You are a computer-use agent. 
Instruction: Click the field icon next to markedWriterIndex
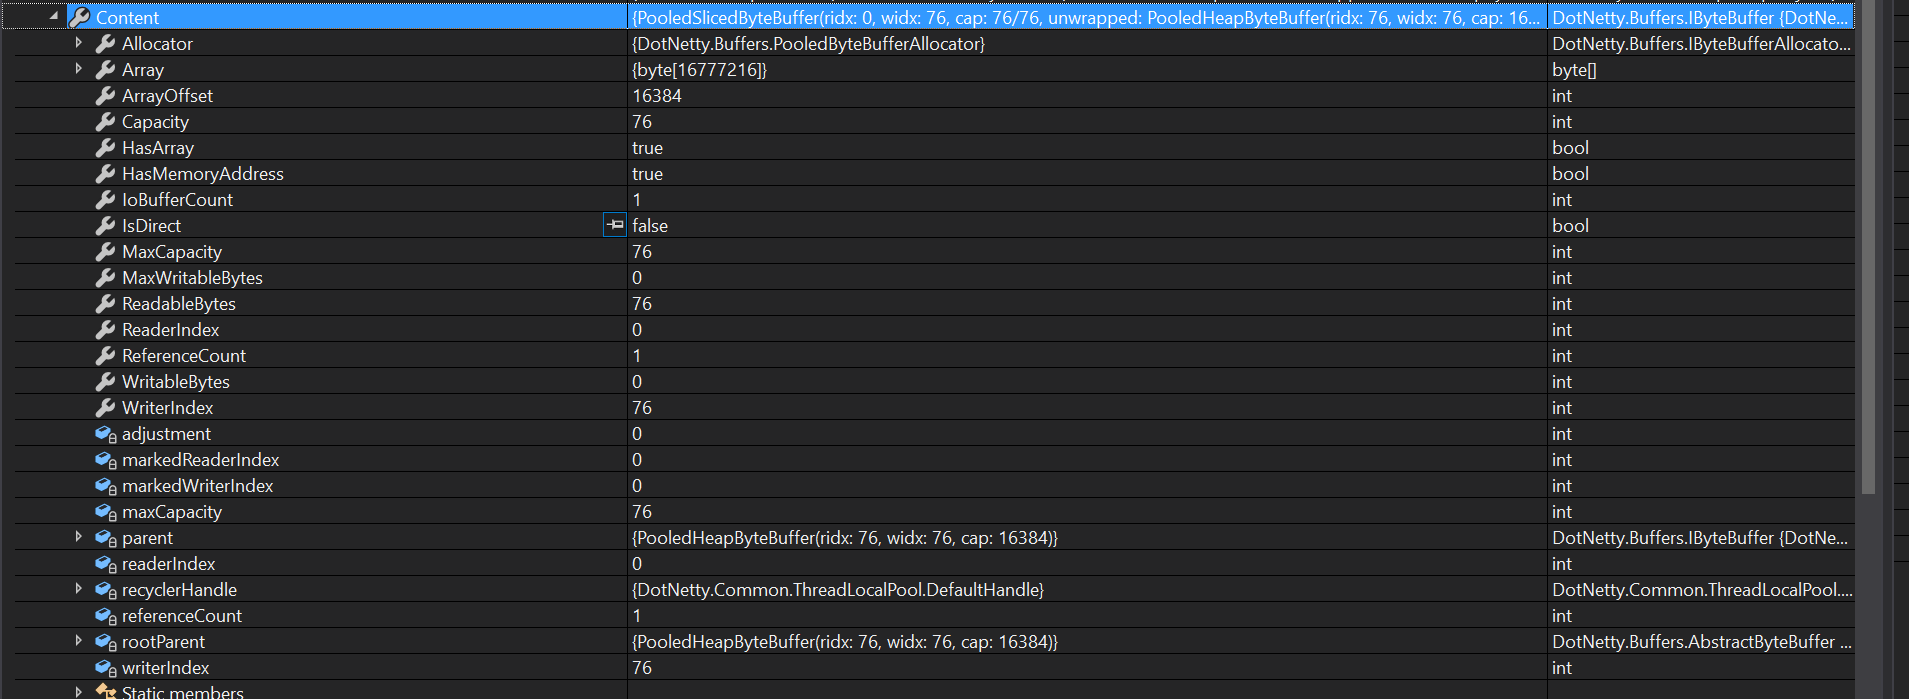pos(106,485)
